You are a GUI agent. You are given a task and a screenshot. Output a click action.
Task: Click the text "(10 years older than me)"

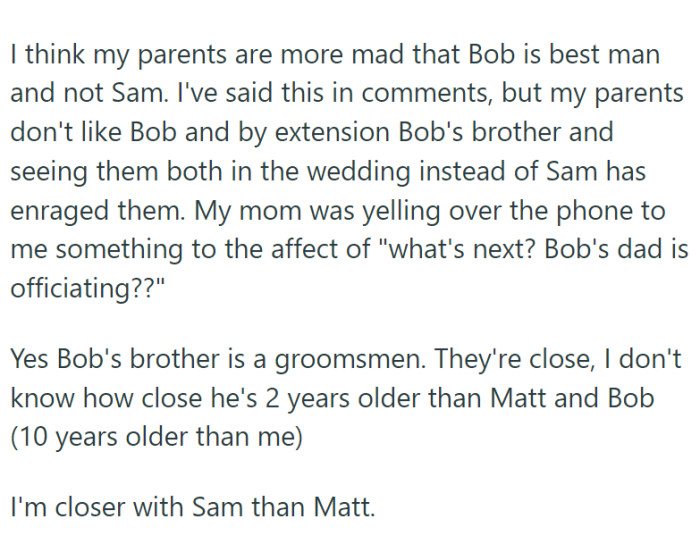(x=157, y=437)
